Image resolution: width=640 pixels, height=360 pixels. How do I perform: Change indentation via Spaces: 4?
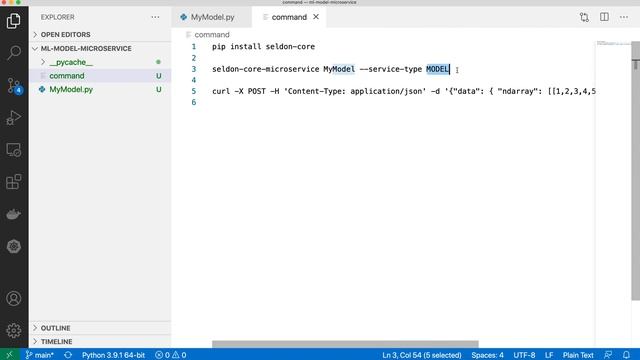pyautogui.click(x=487, y=355)
